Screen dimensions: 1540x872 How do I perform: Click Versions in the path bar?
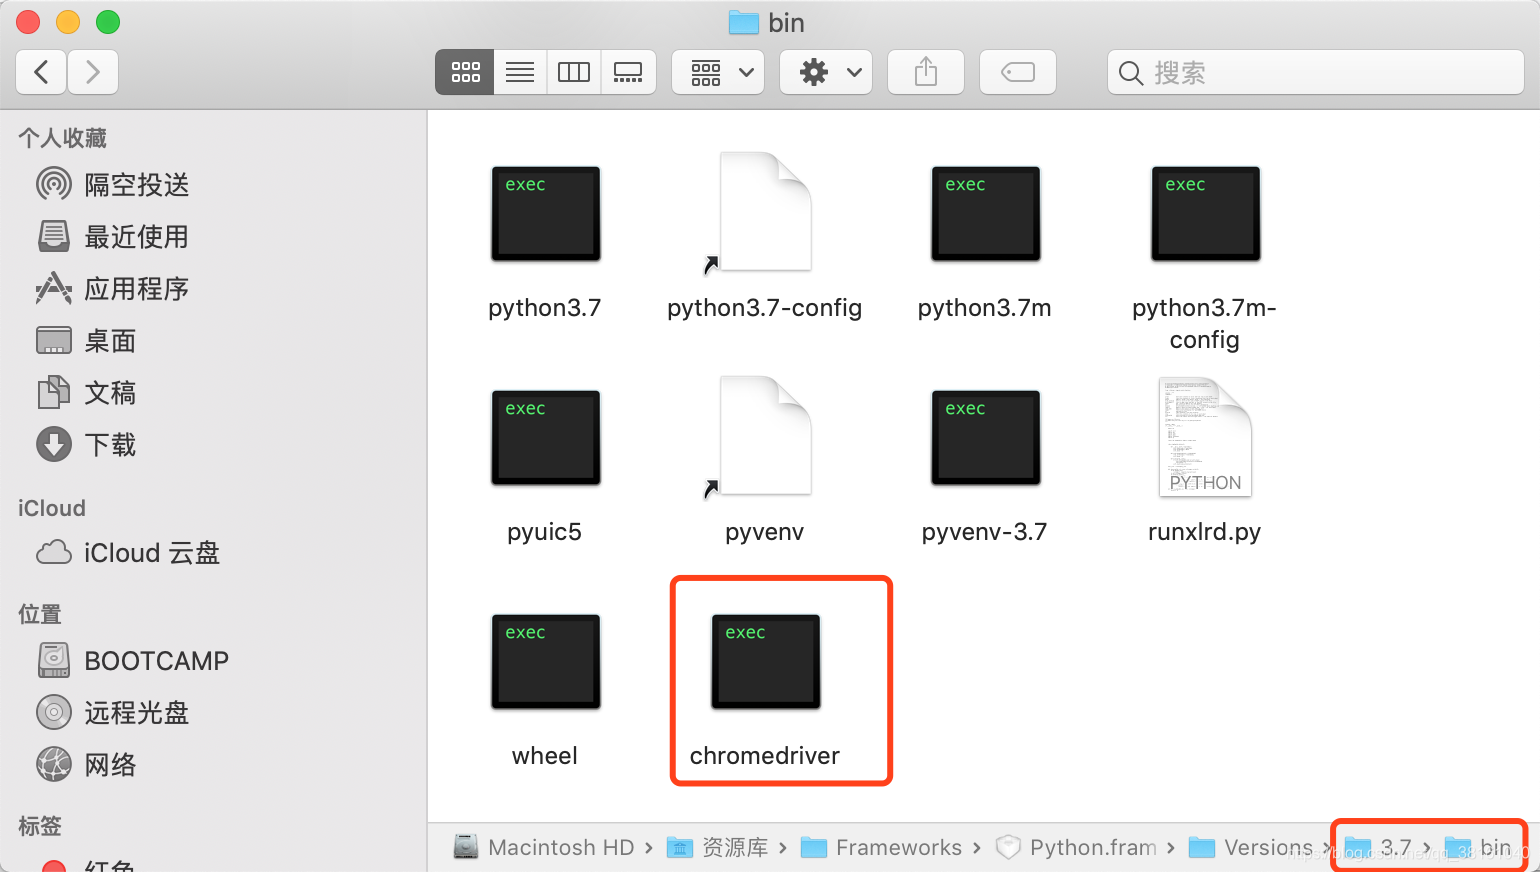1251,848
